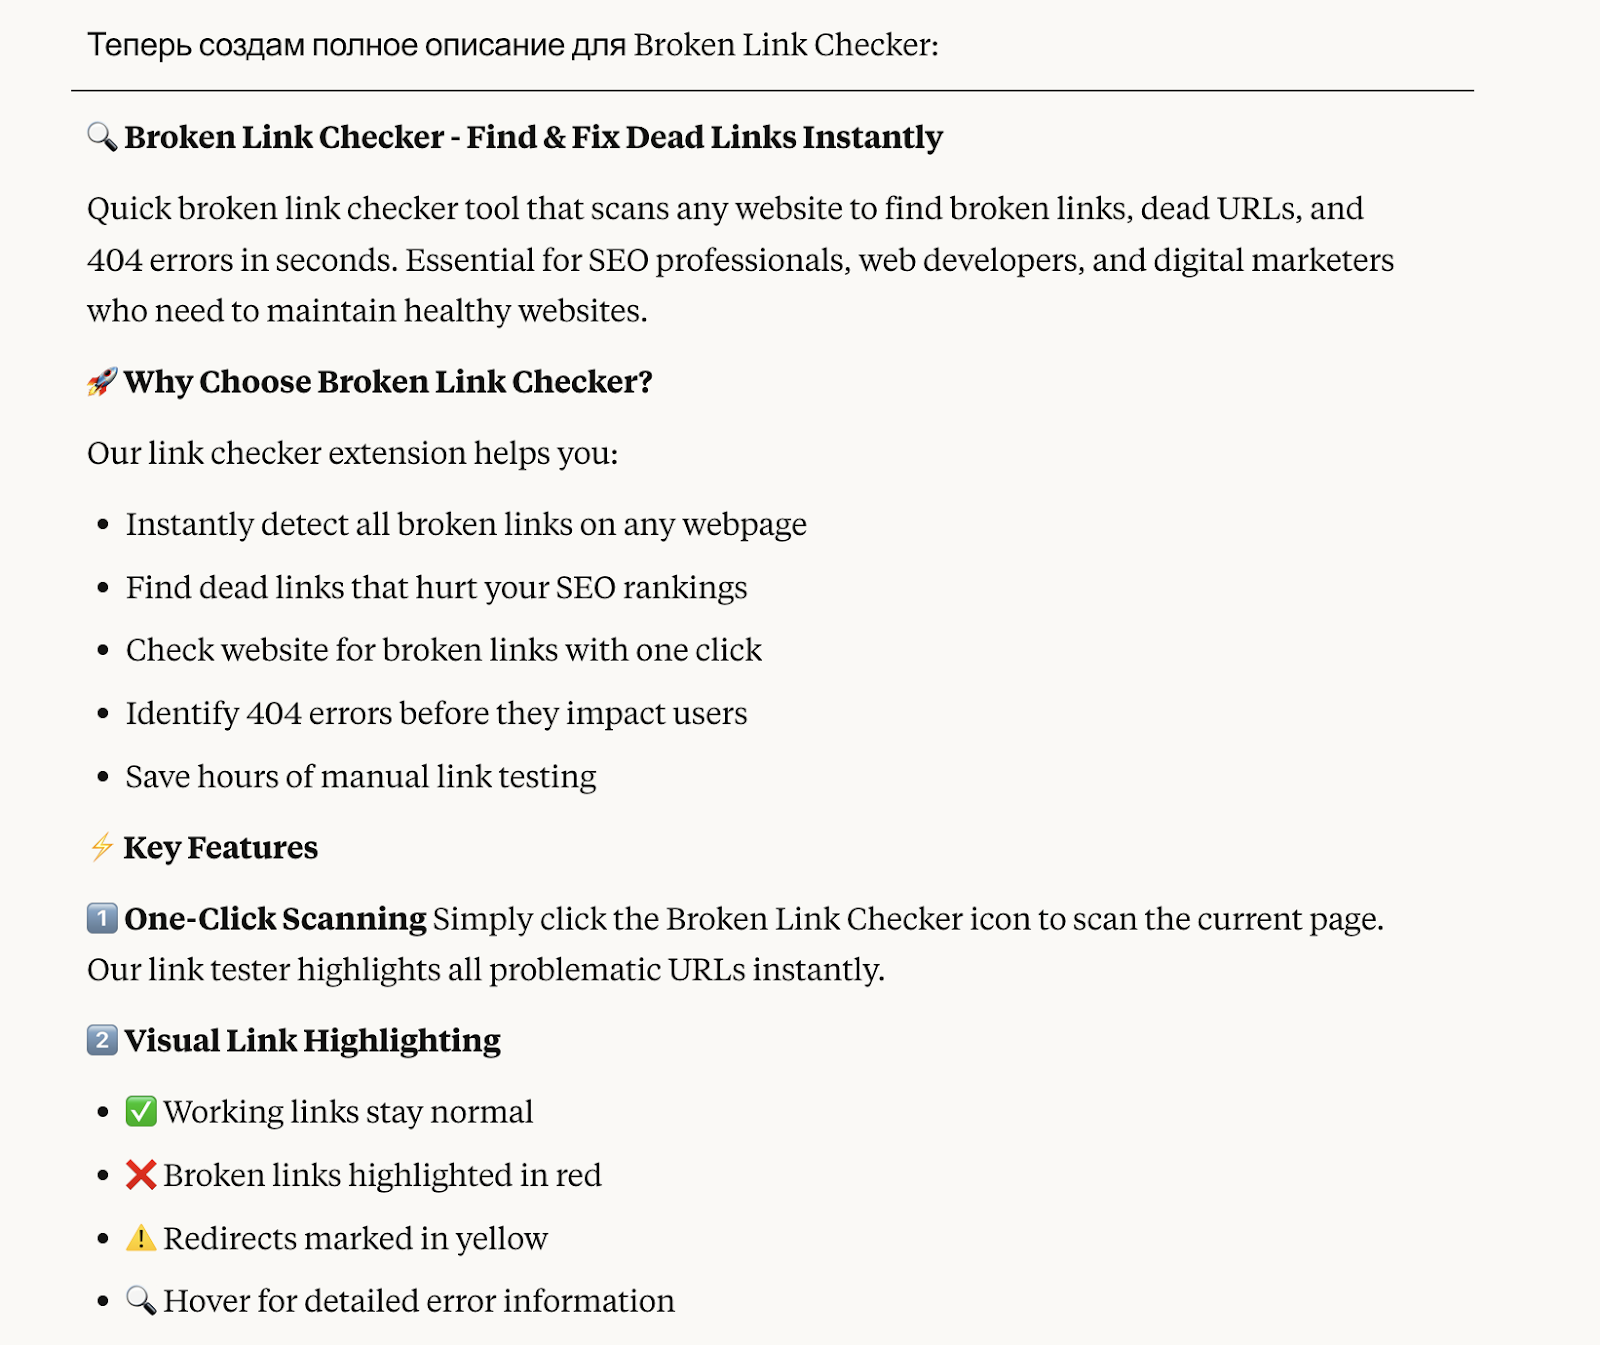
Task: Click the 'Why Choose Broken Link Checker?' heading
Action: (388, 382)
